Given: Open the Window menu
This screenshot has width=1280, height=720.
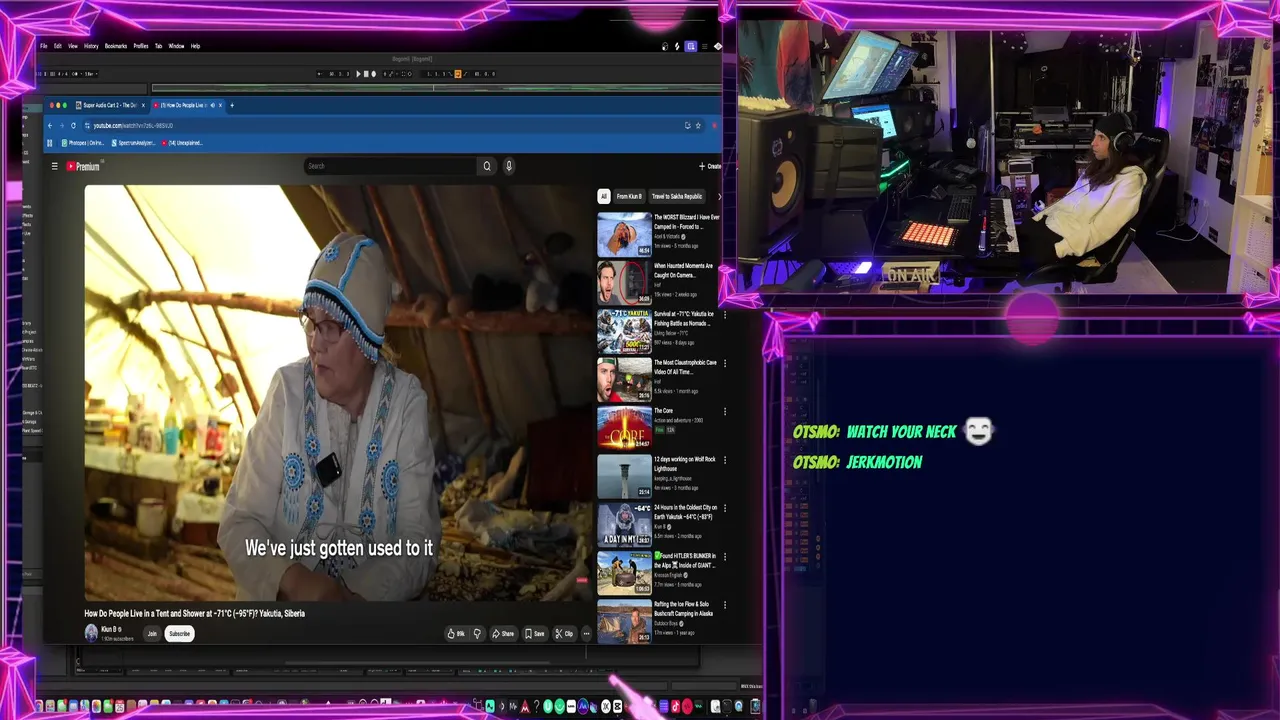Looking at the screenshot, I should click(x=176, y=46).
